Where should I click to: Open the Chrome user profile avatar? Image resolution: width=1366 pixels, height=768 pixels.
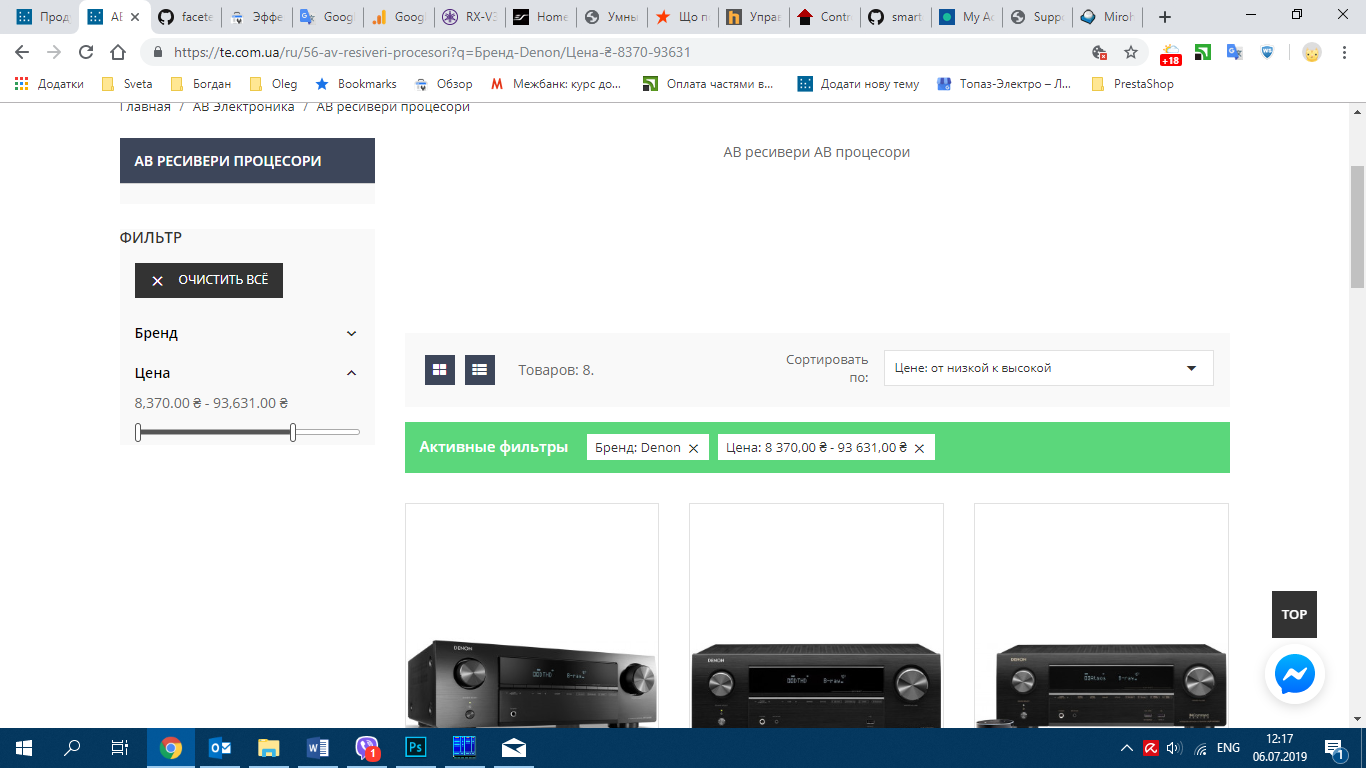point(1311,52)
